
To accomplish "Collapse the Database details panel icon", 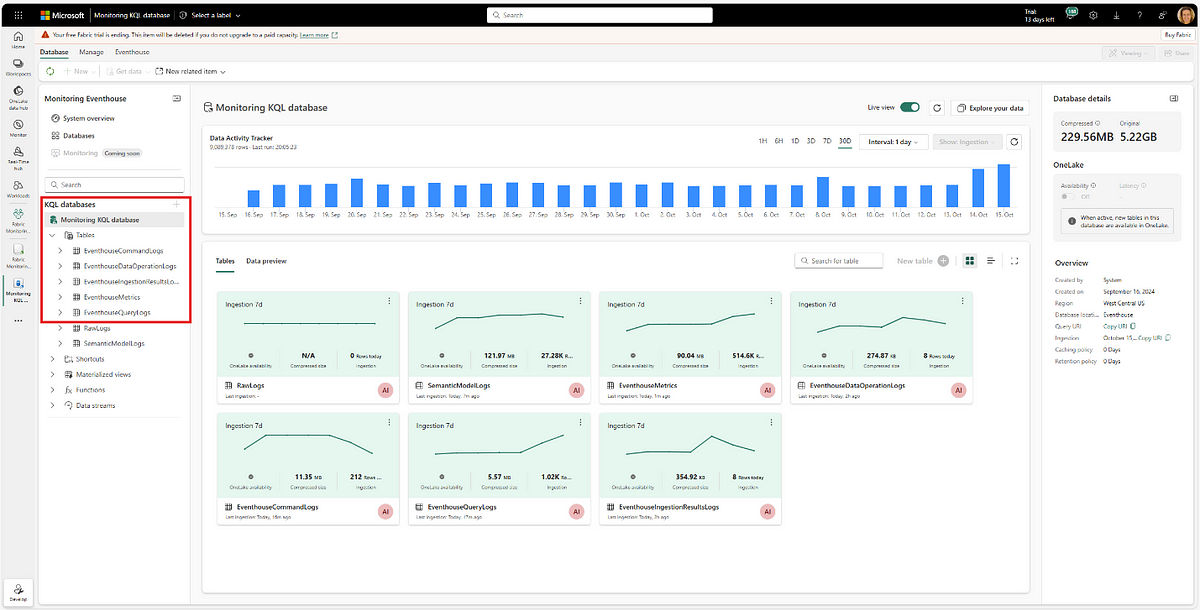I will tap(1173, 99).
